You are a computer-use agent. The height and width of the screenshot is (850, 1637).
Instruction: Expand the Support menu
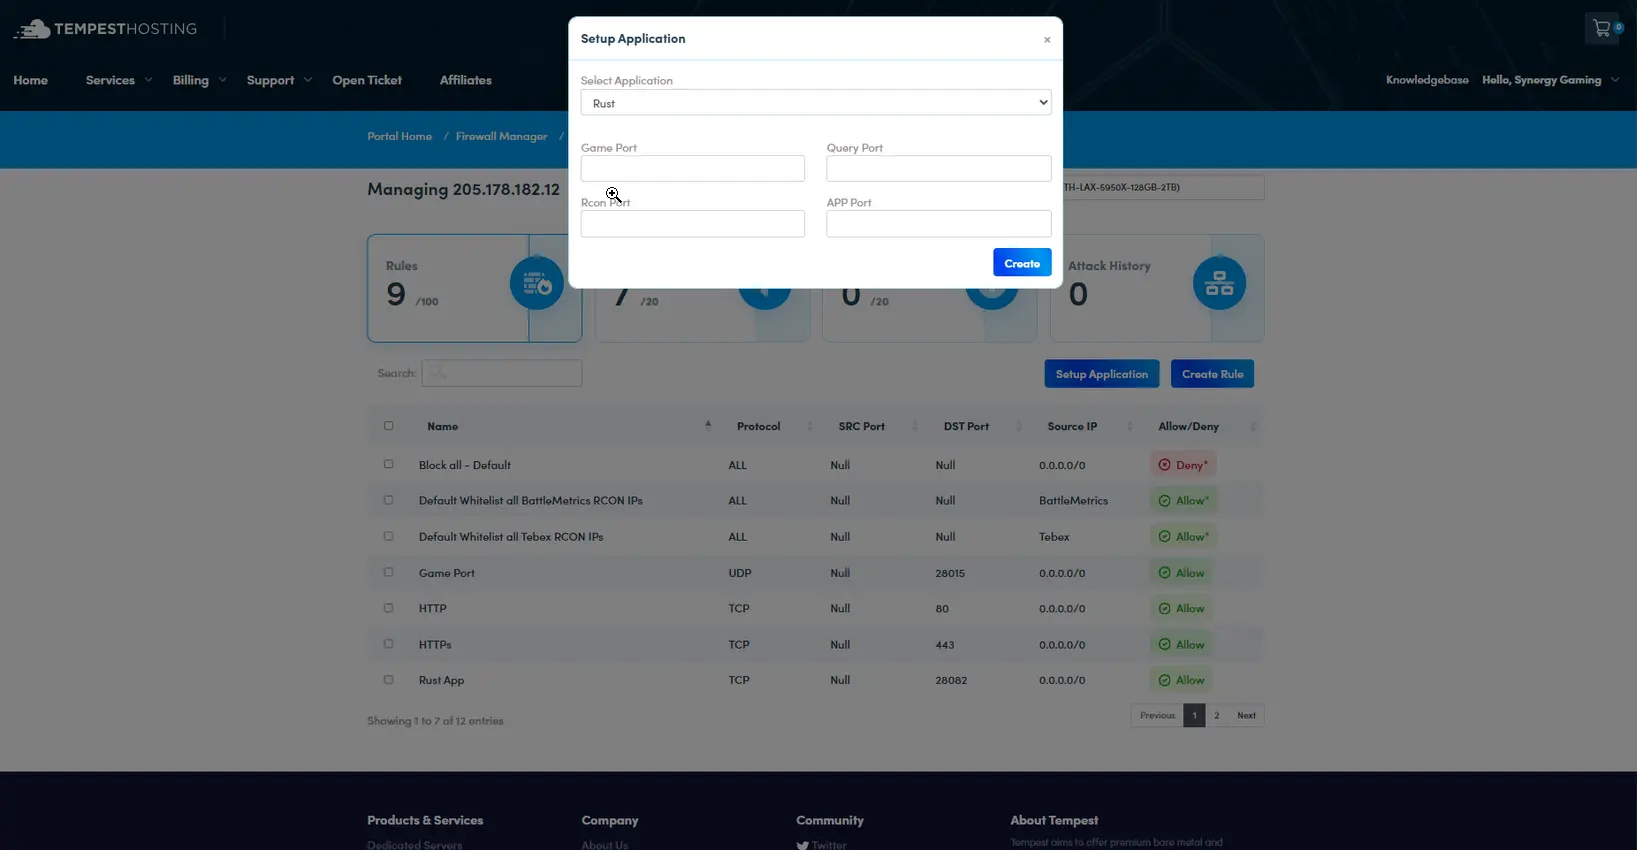point(279,80)
